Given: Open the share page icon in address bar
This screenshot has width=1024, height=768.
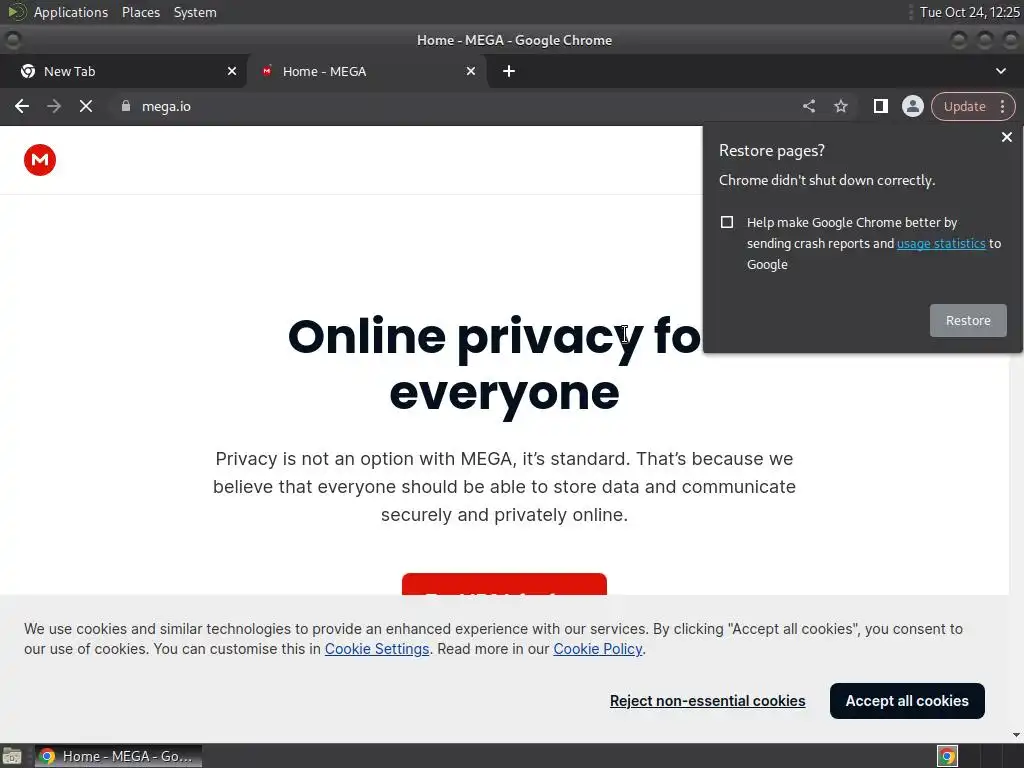Looking at the screenshot, I should [x=808, y=106].
